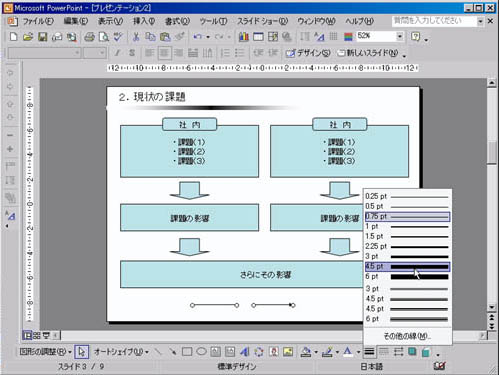
Task: Select the Oval drawing tool
Action: [x=201, y=351]
